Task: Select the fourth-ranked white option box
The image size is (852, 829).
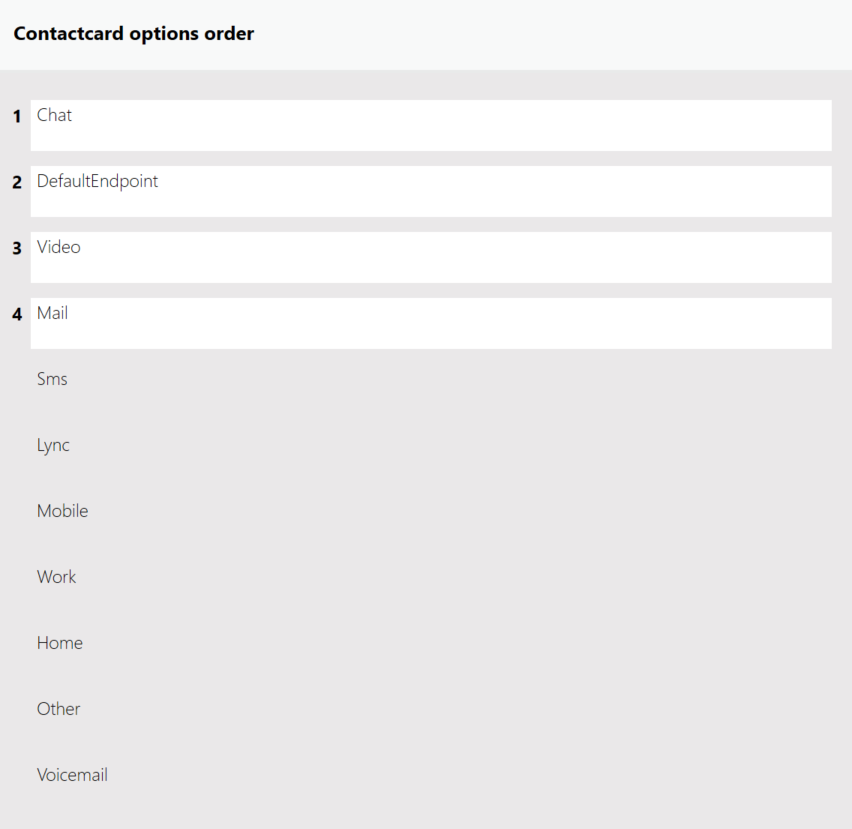Action: pos(430,323)
